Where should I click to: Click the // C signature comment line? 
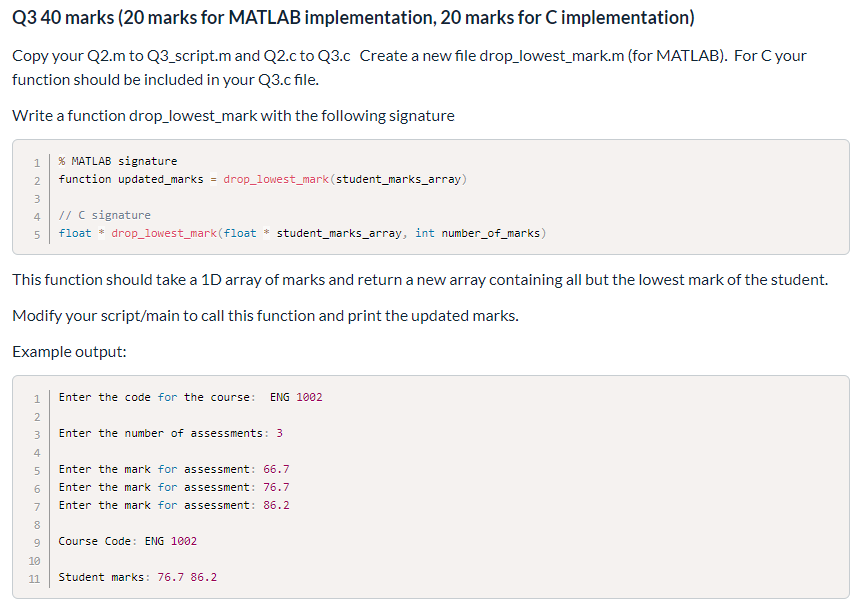pyautogui.click(x=105, y=214)
